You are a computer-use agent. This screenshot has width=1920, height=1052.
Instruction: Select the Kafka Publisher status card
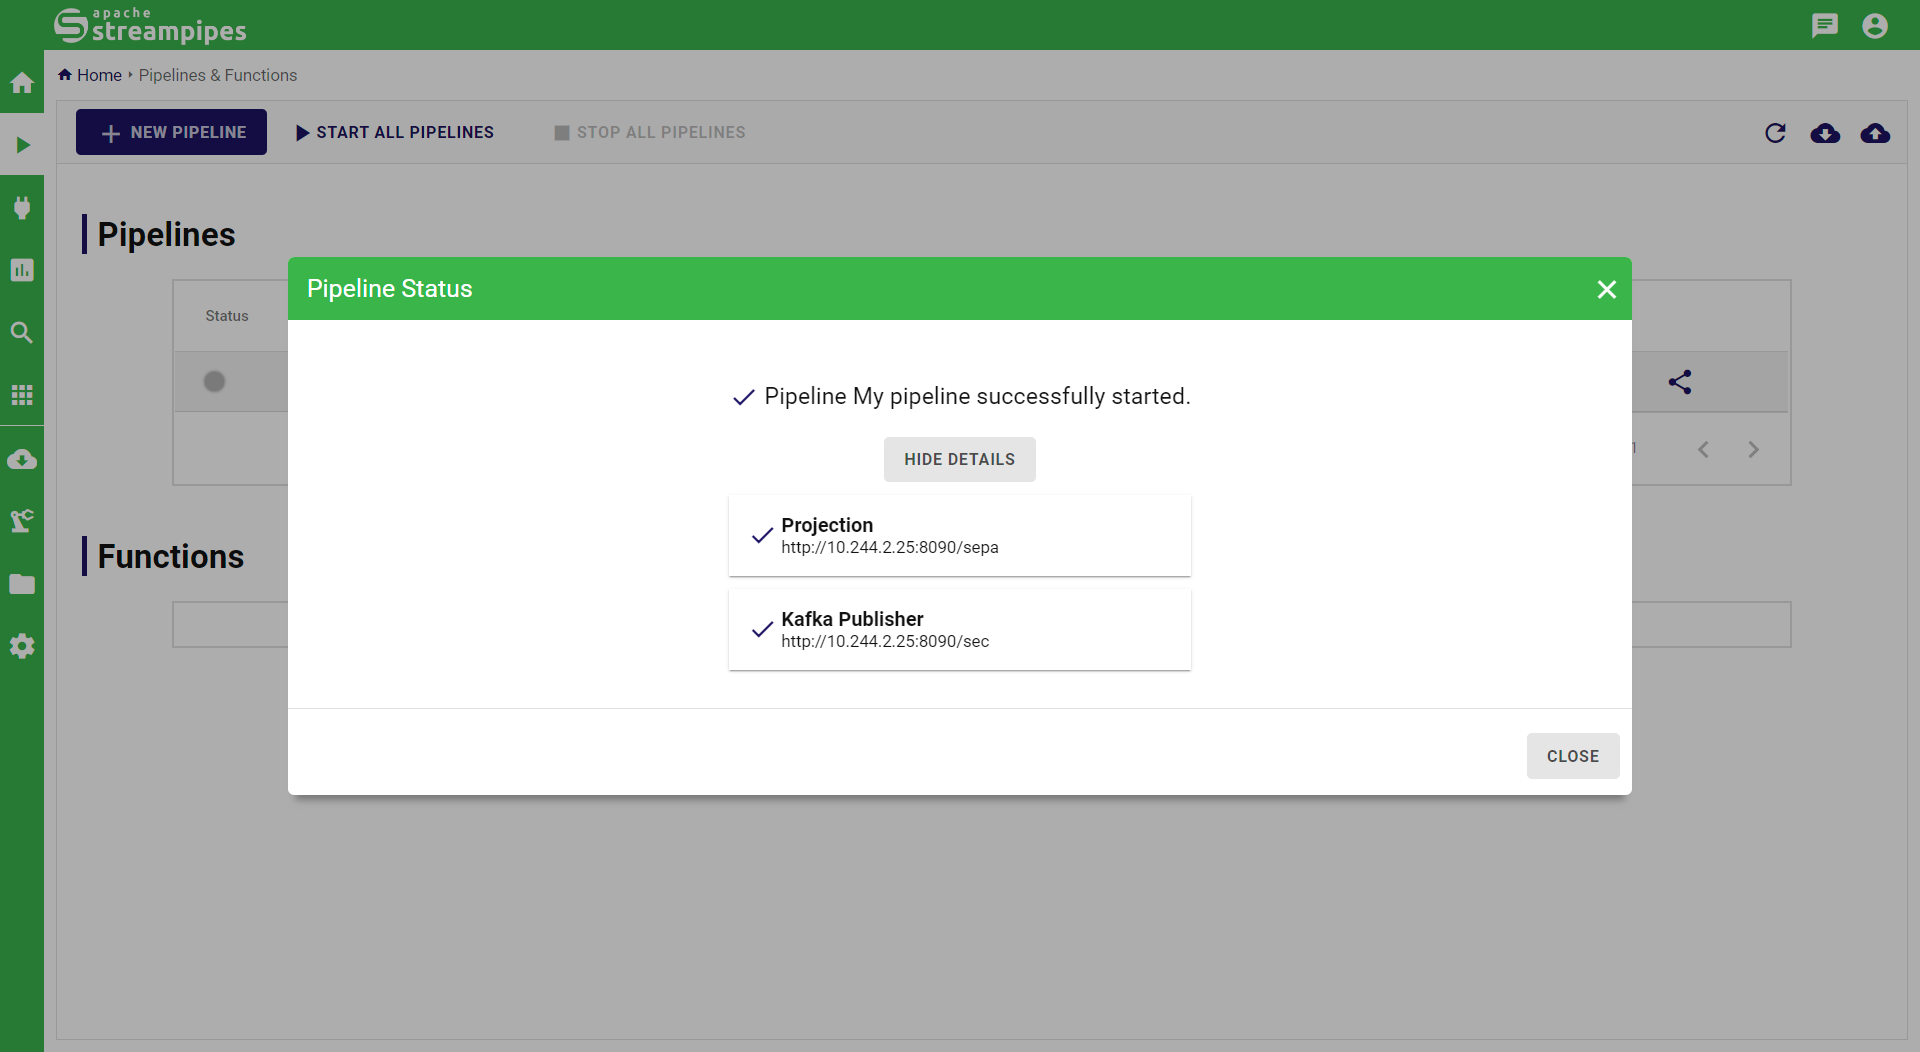click(x=959, y=629)
